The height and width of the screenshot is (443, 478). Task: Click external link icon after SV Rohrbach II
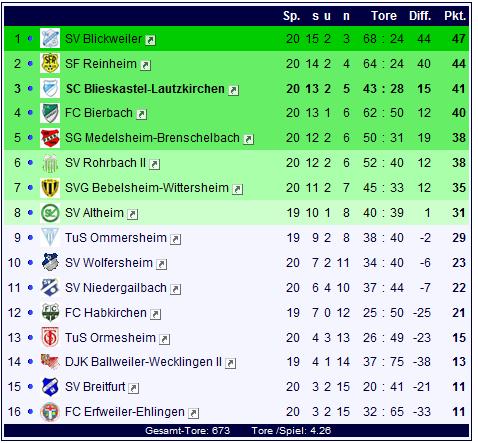[x=155, y=164]
